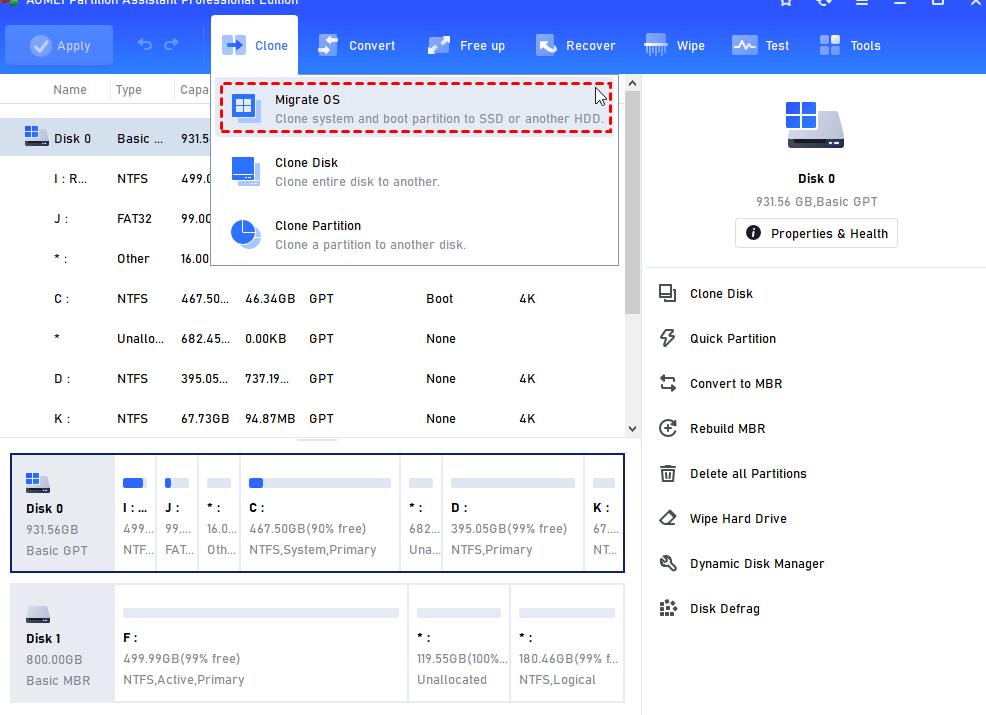Click Wipe Hard Drive option
Image resolution: width=986 pixels, height=715 pixels.
coord(738,519)
